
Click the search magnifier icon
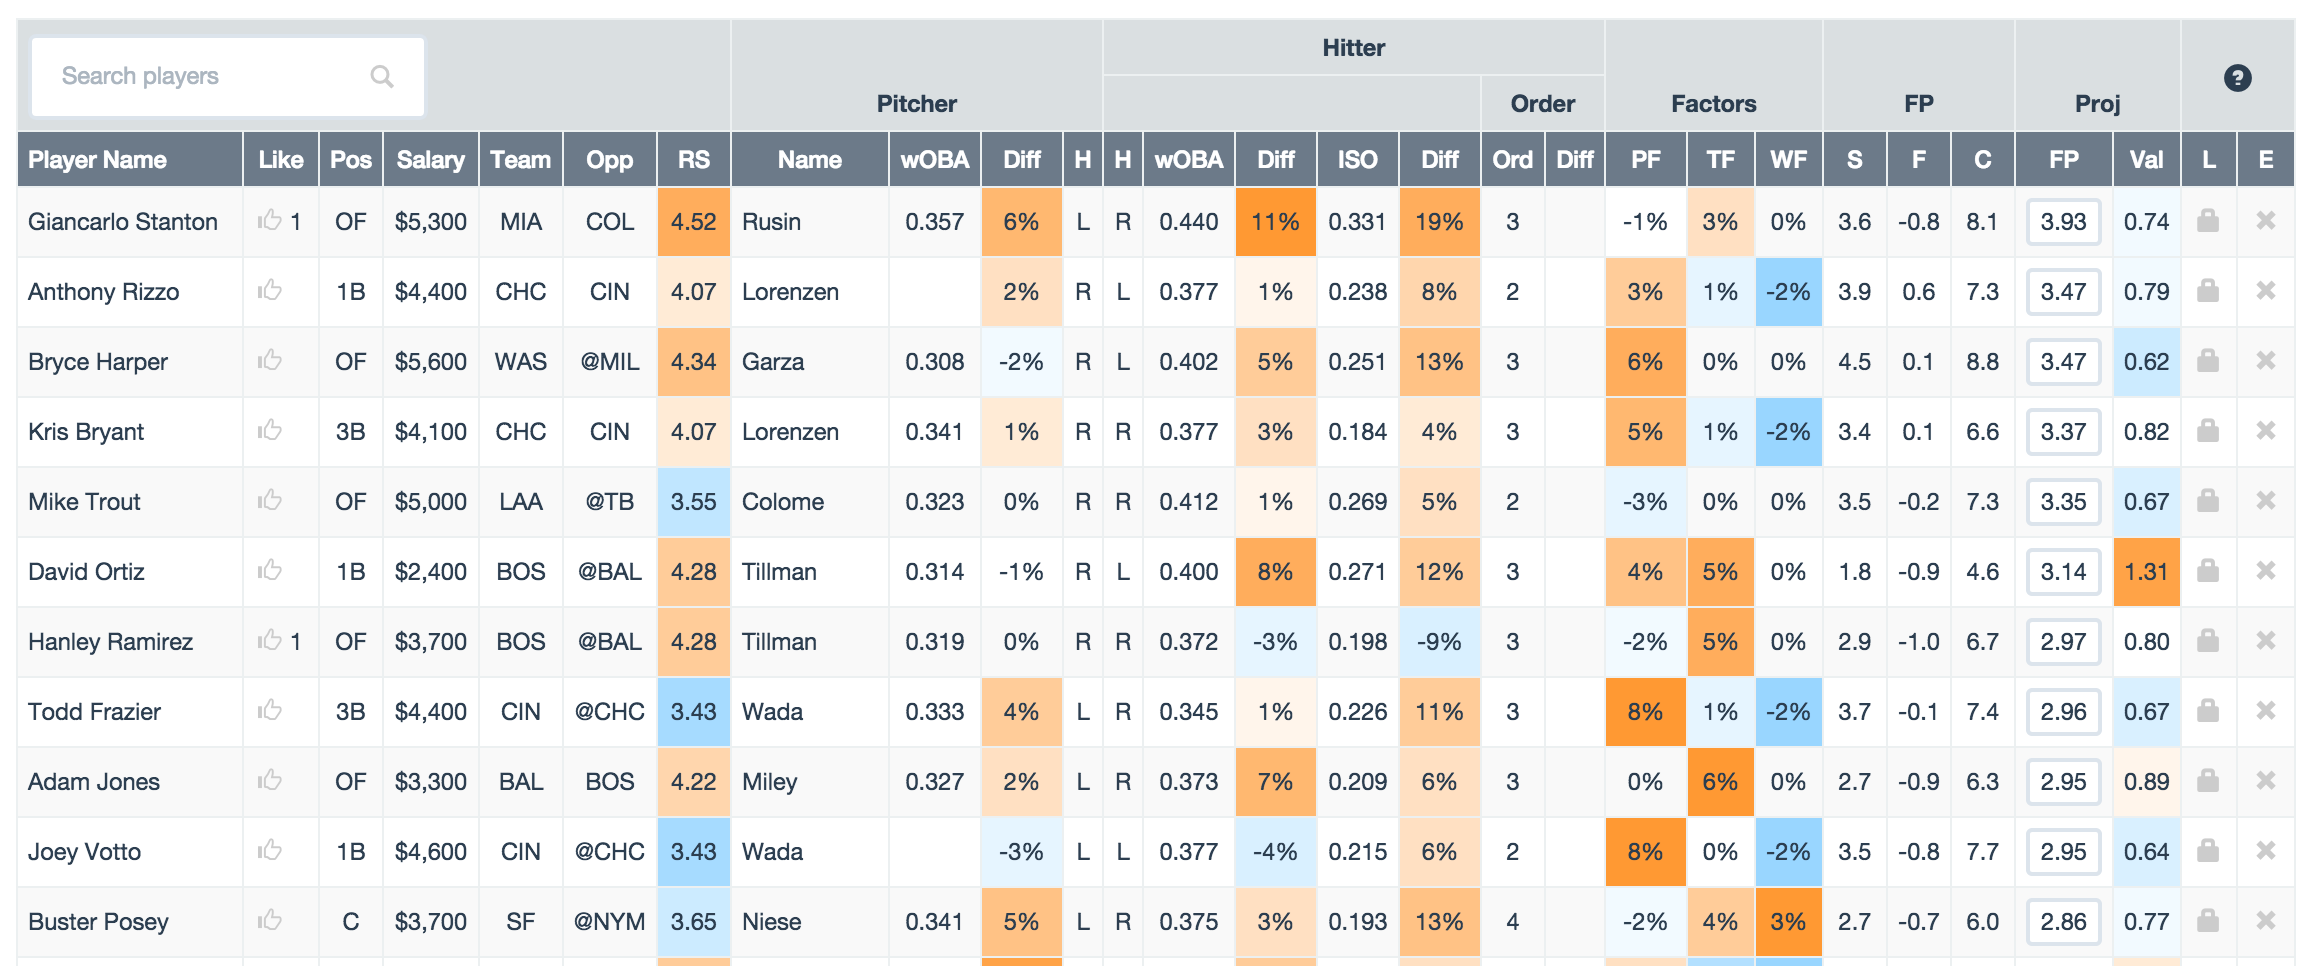382,77
